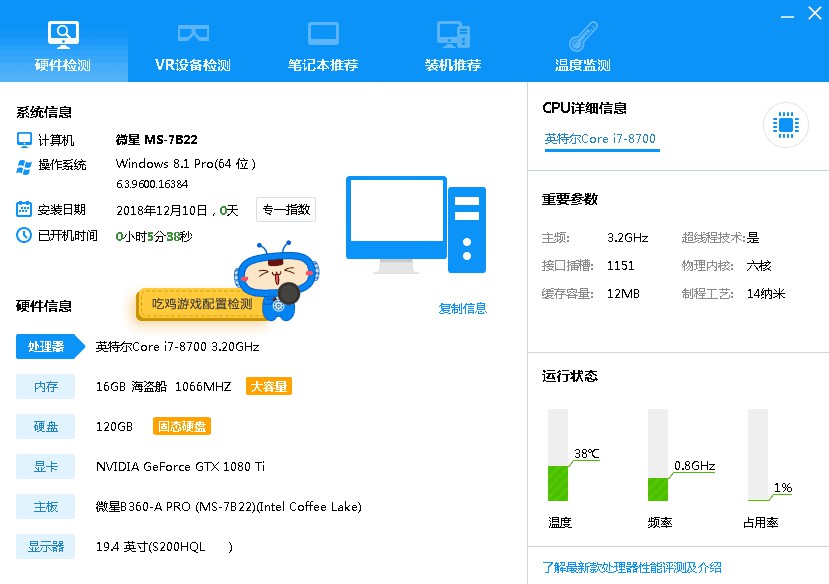829x584 pixels.
Task: Click the 1% usage reading
Action: click(x=783, y=487)
